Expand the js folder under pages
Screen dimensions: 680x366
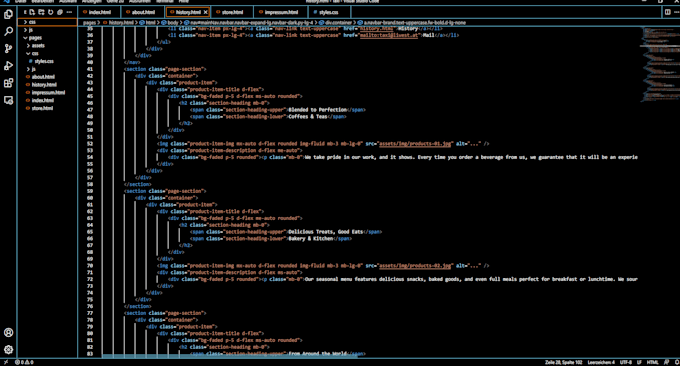pos(47,69)
